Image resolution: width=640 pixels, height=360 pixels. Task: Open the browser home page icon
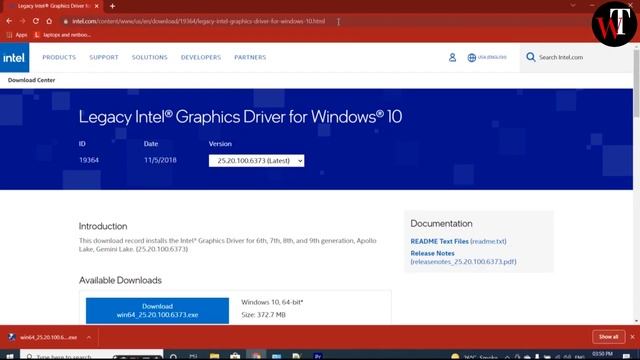[49, 21]
